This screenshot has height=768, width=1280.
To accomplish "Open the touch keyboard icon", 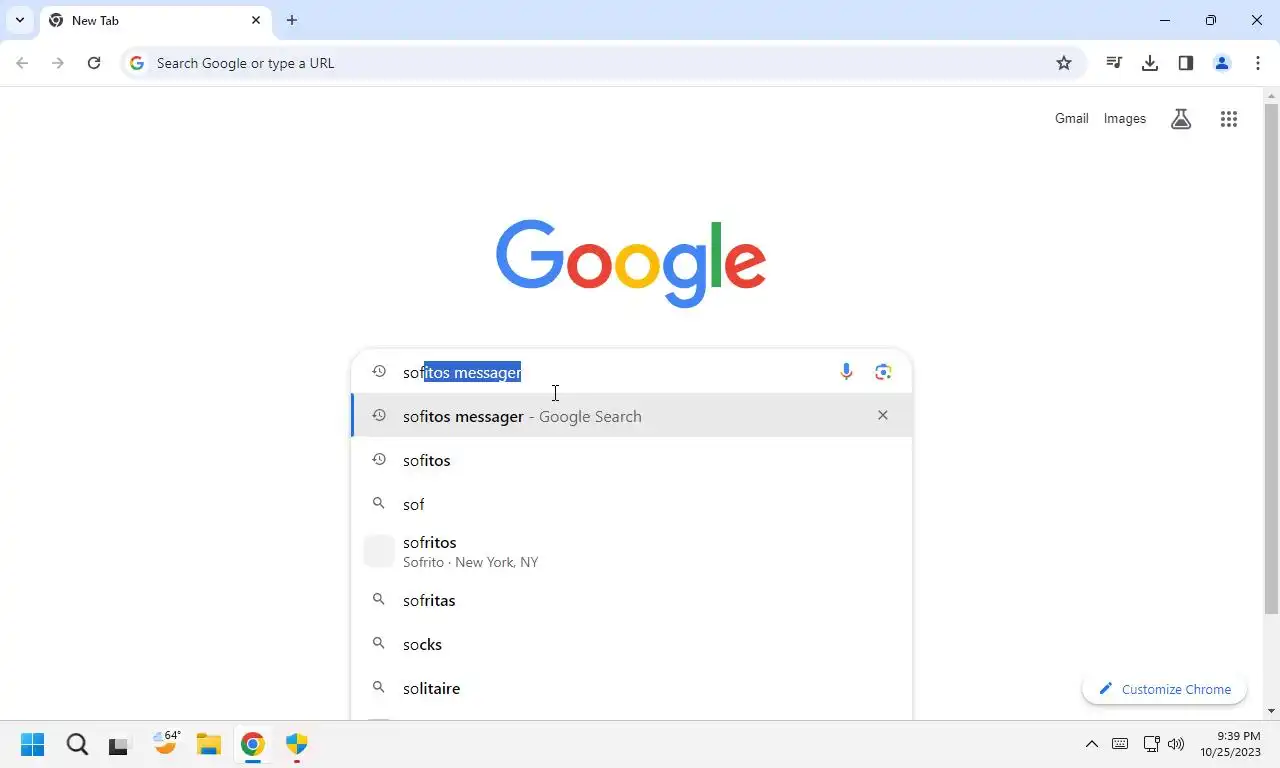I will 1120,744.
